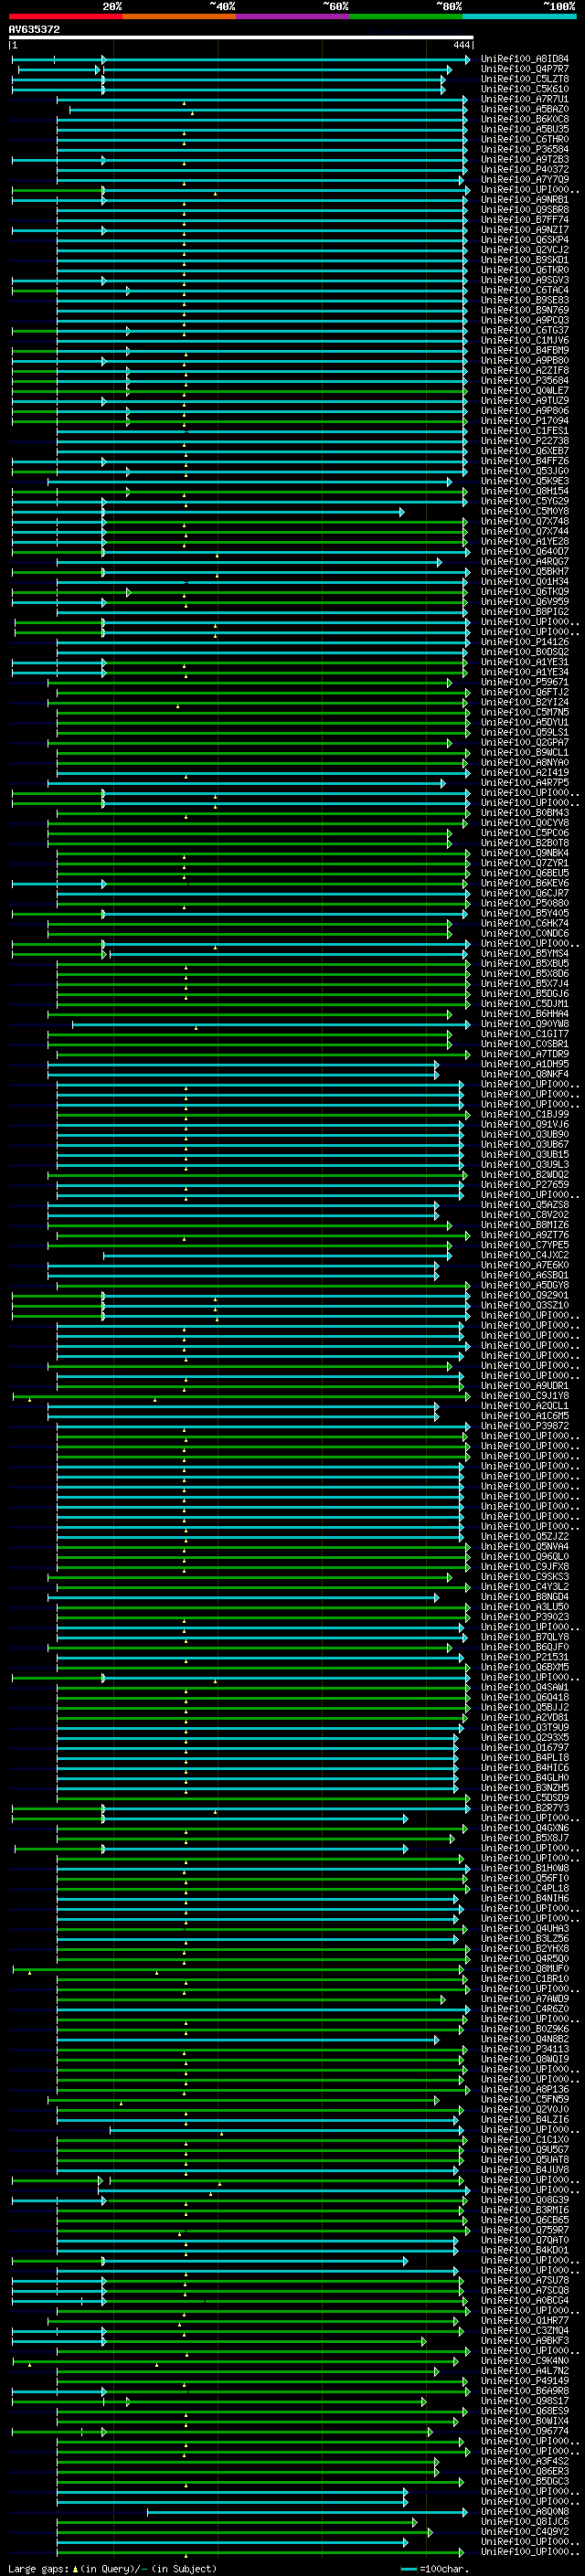Select UniRef100_Q4N8B2 row label
Screen dimensions: 585x2576
tap(524, 2040)
